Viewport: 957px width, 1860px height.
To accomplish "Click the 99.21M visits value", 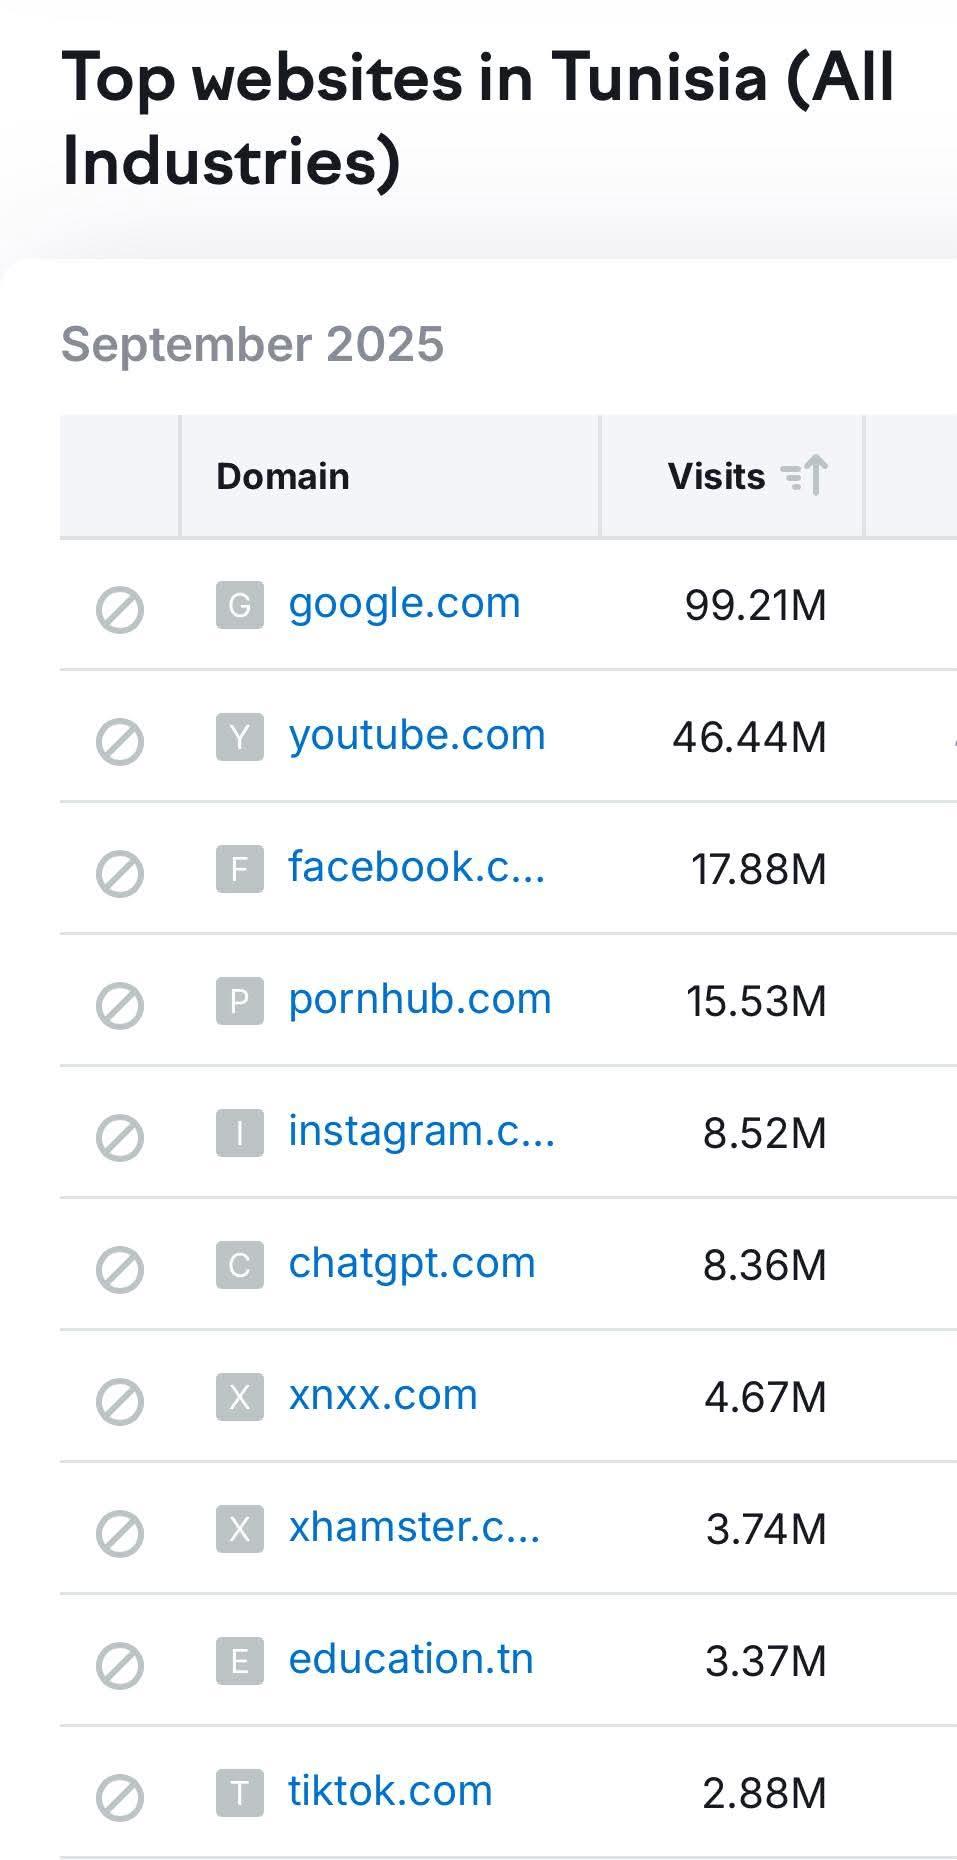I will point(756,606).
